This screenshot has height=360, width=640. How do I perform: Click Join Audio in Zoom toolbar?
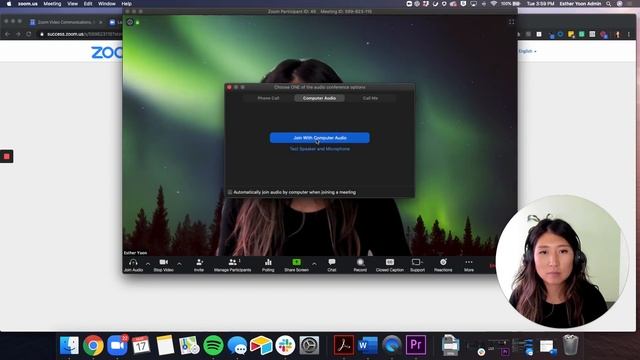(x=133, y=265)
